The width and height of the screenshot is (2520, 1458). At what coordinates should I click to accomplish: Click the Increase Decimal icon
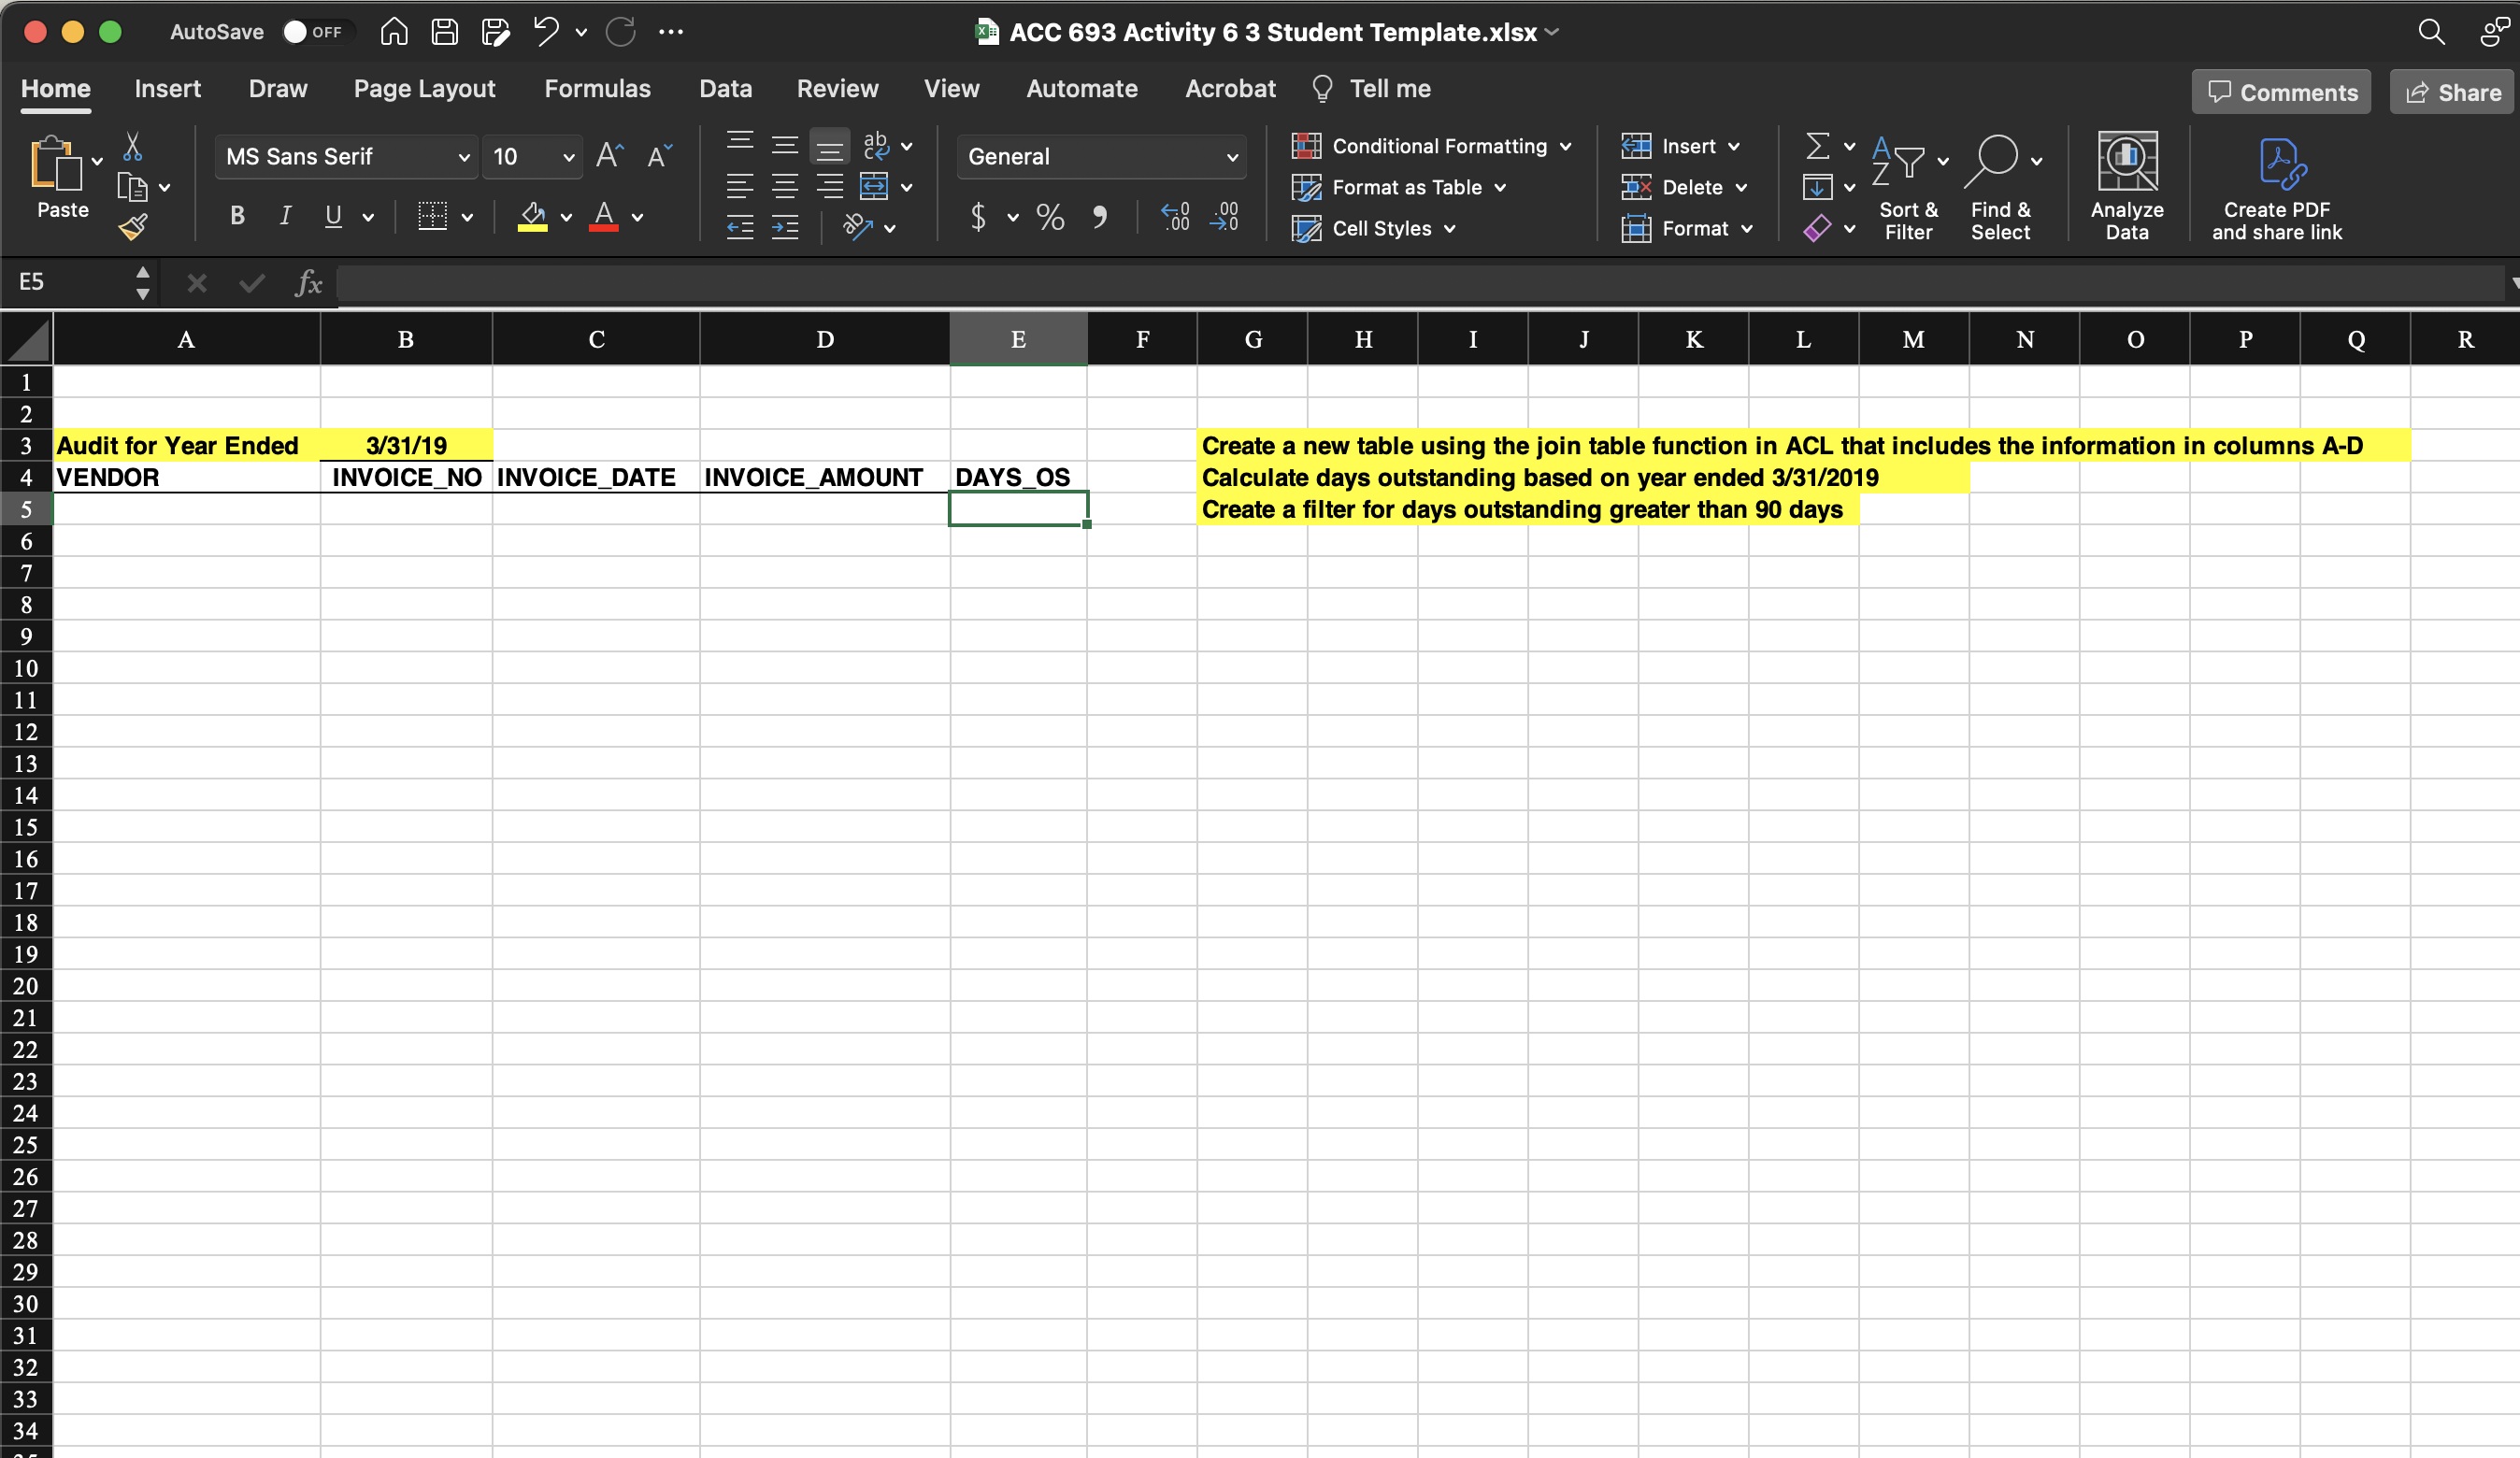[x=1175, y=216]
